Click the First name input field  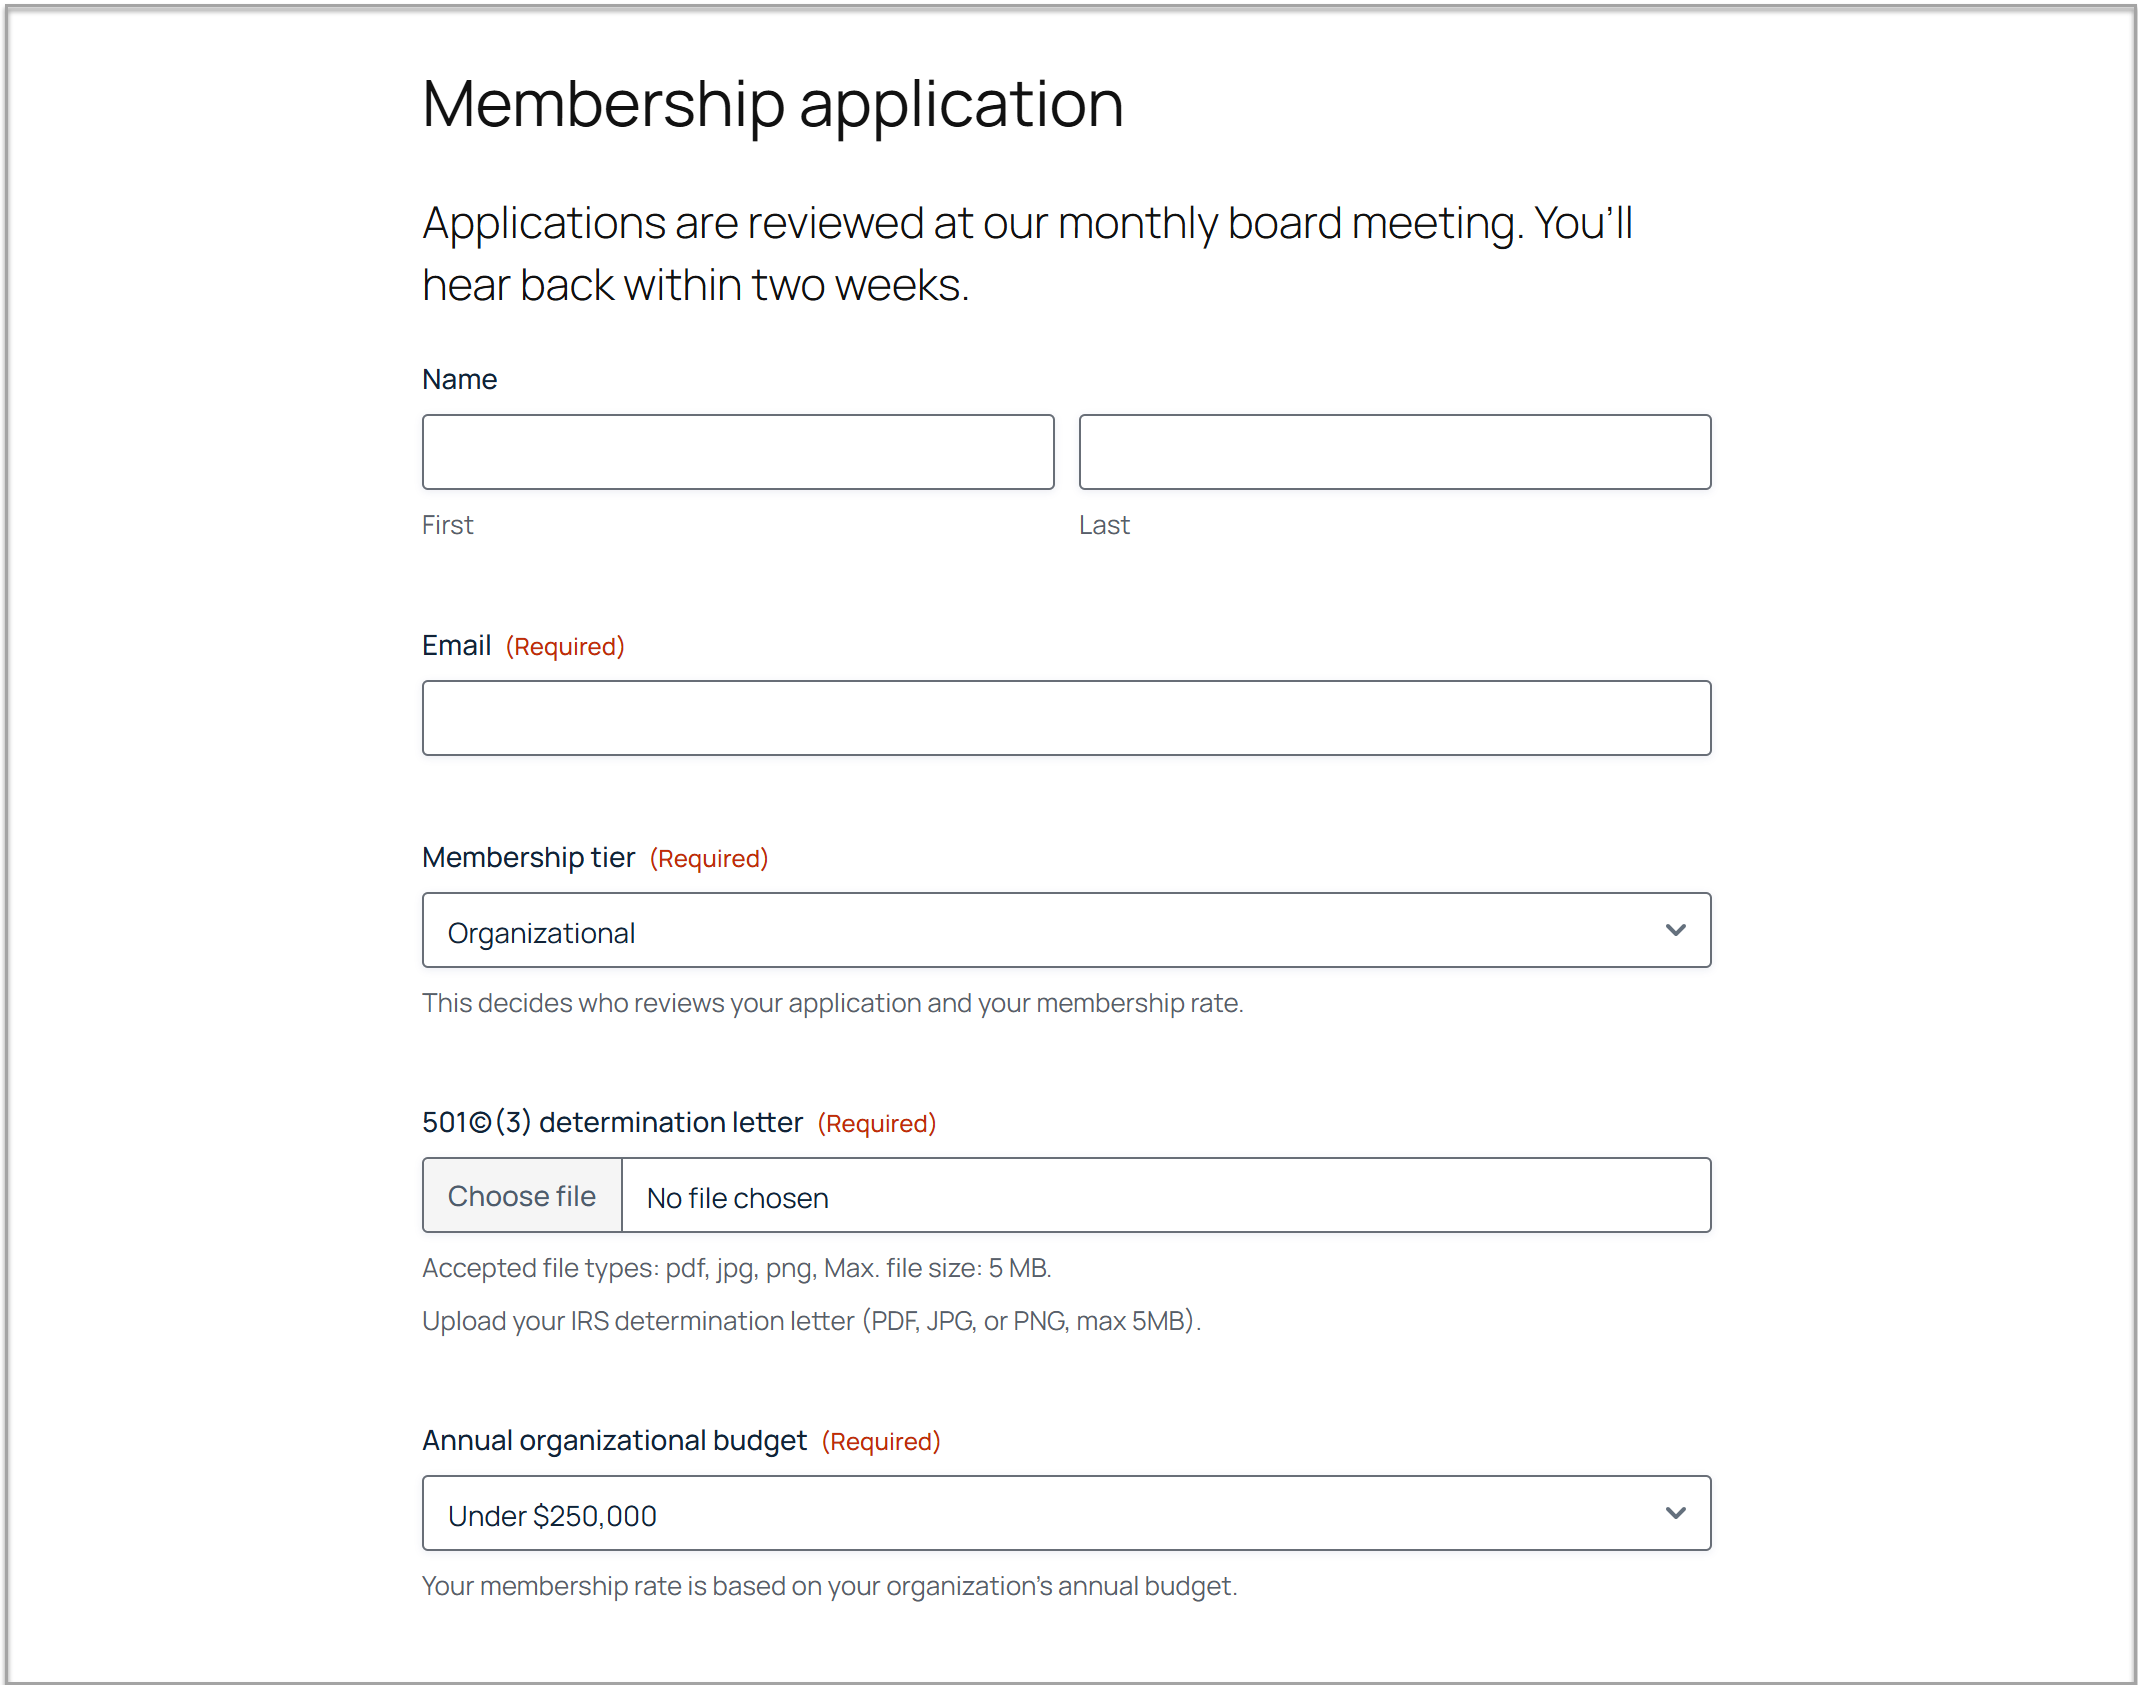coord(738,452)
